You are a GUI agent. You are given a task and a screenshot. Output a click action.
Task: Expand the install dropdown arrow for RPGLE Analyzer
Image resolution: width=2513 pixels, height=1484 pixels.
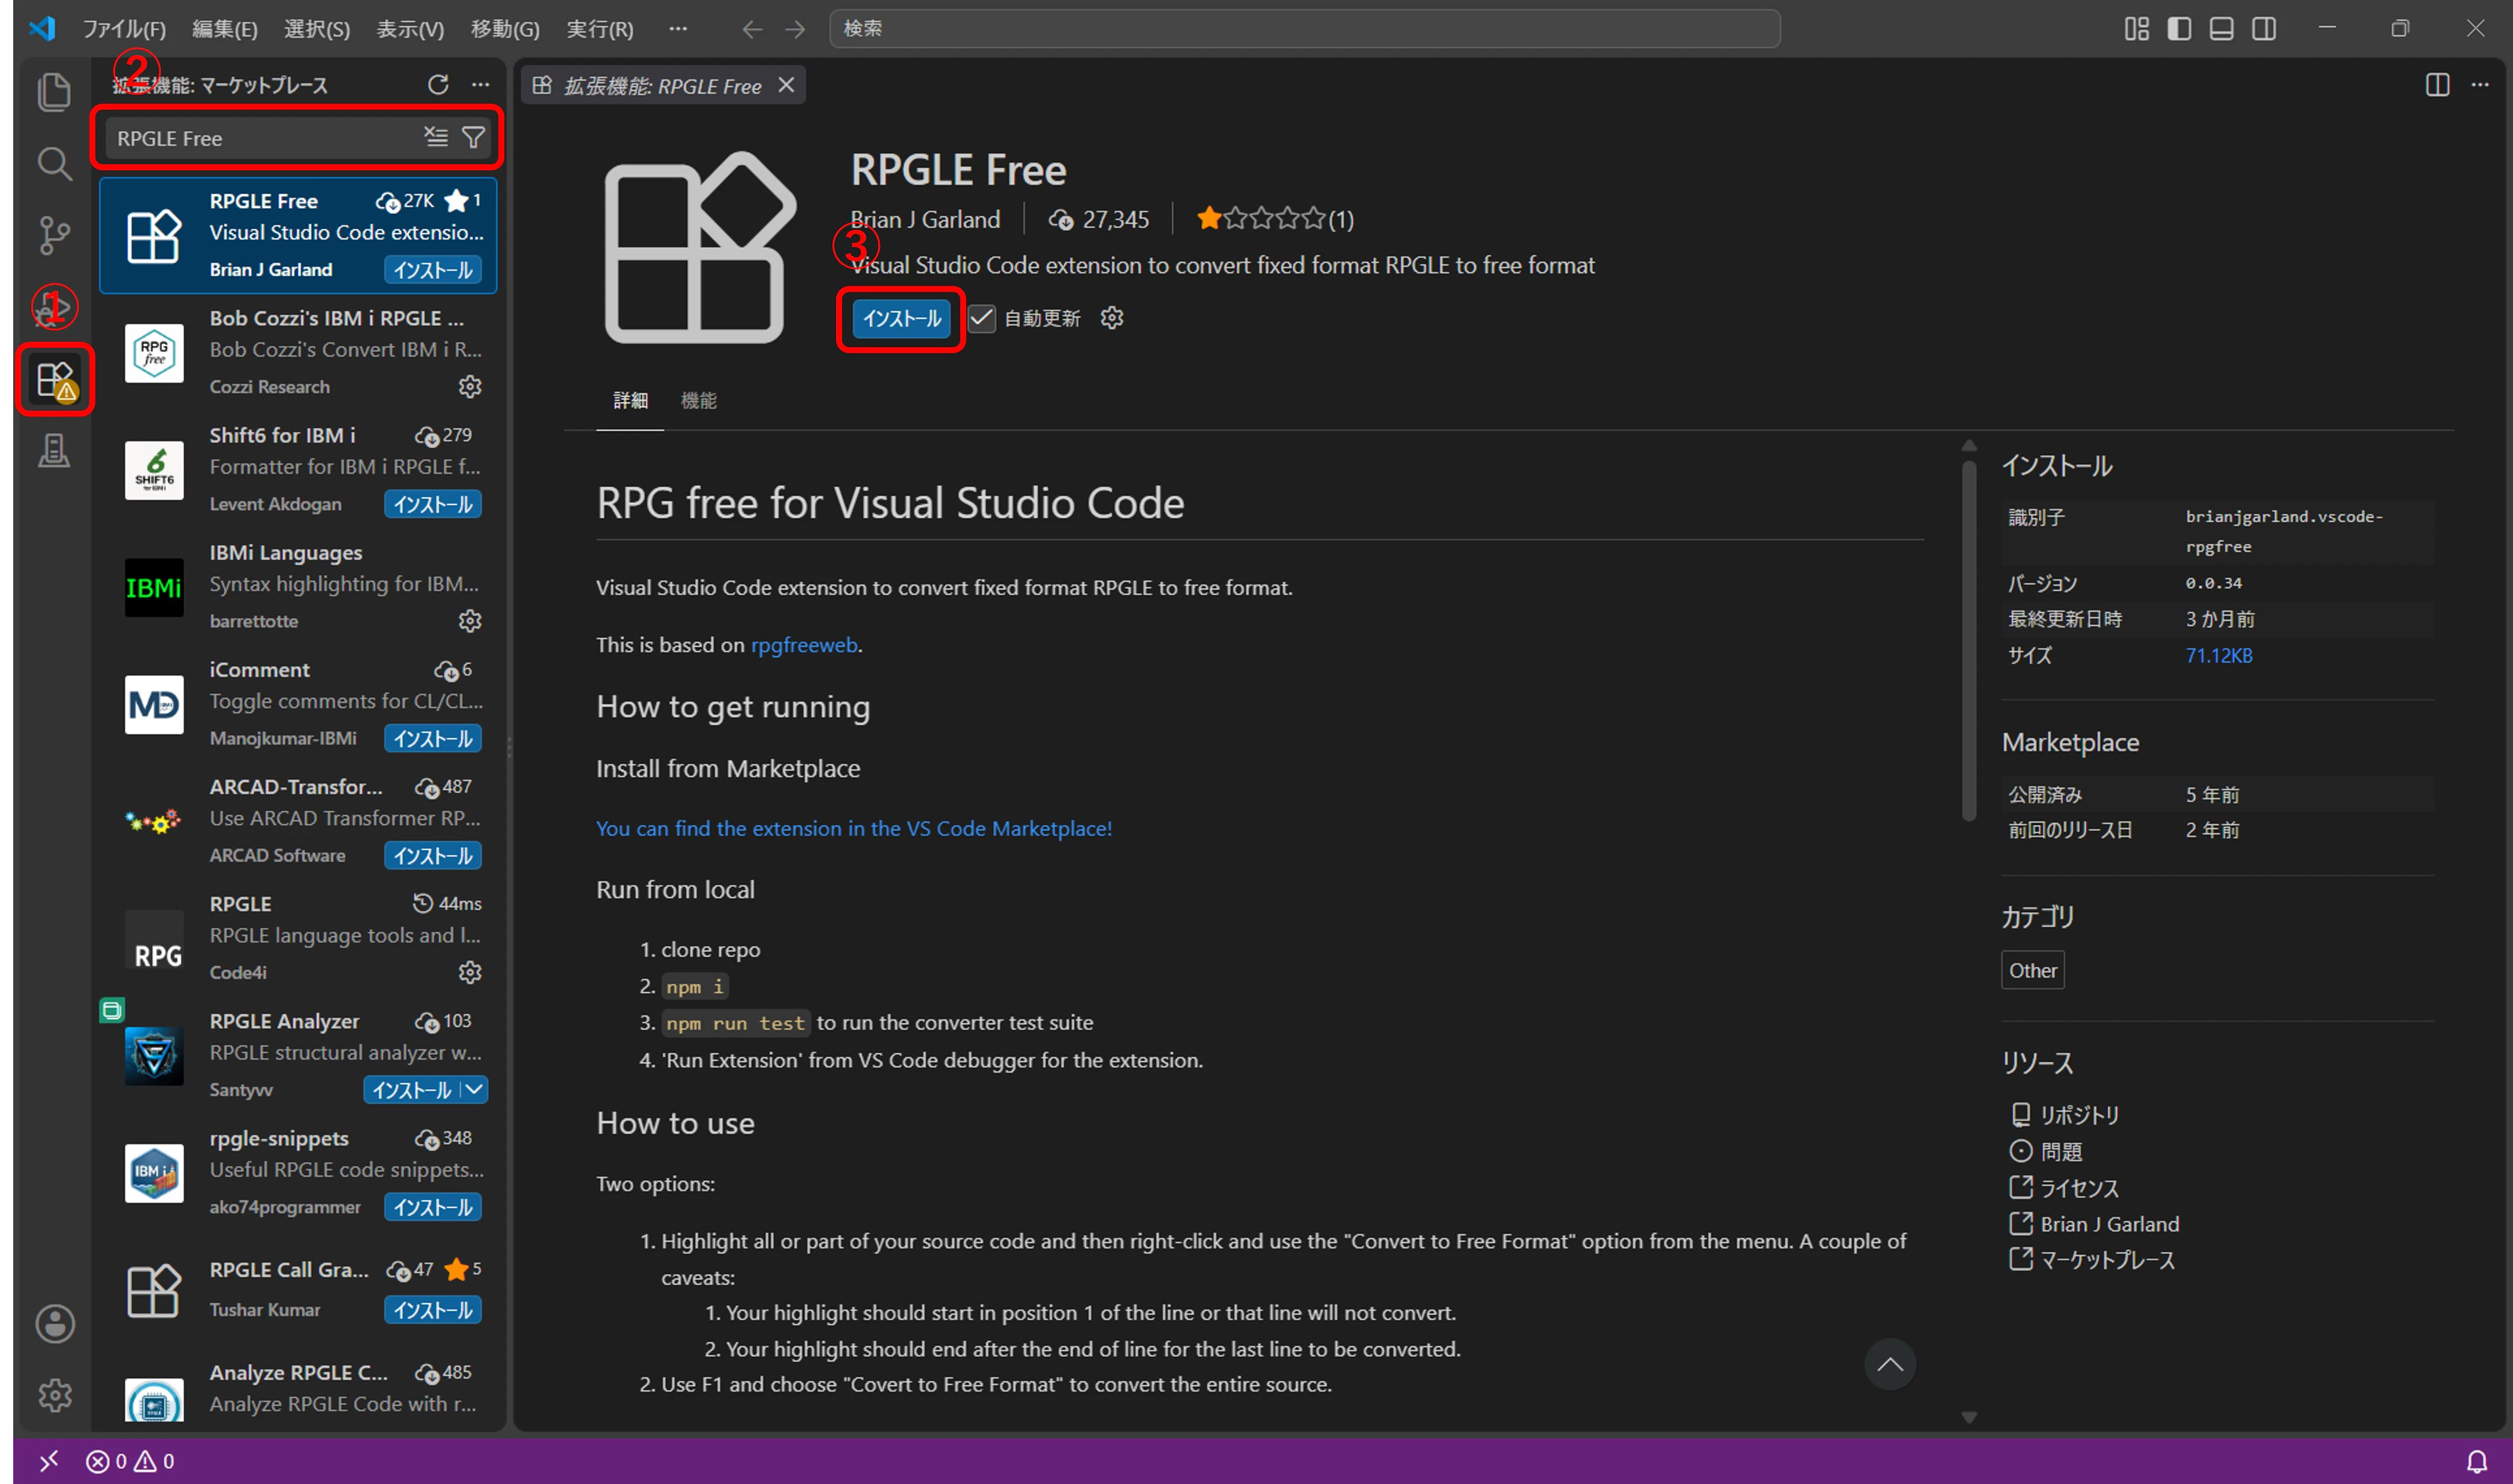pos(475,1089)
